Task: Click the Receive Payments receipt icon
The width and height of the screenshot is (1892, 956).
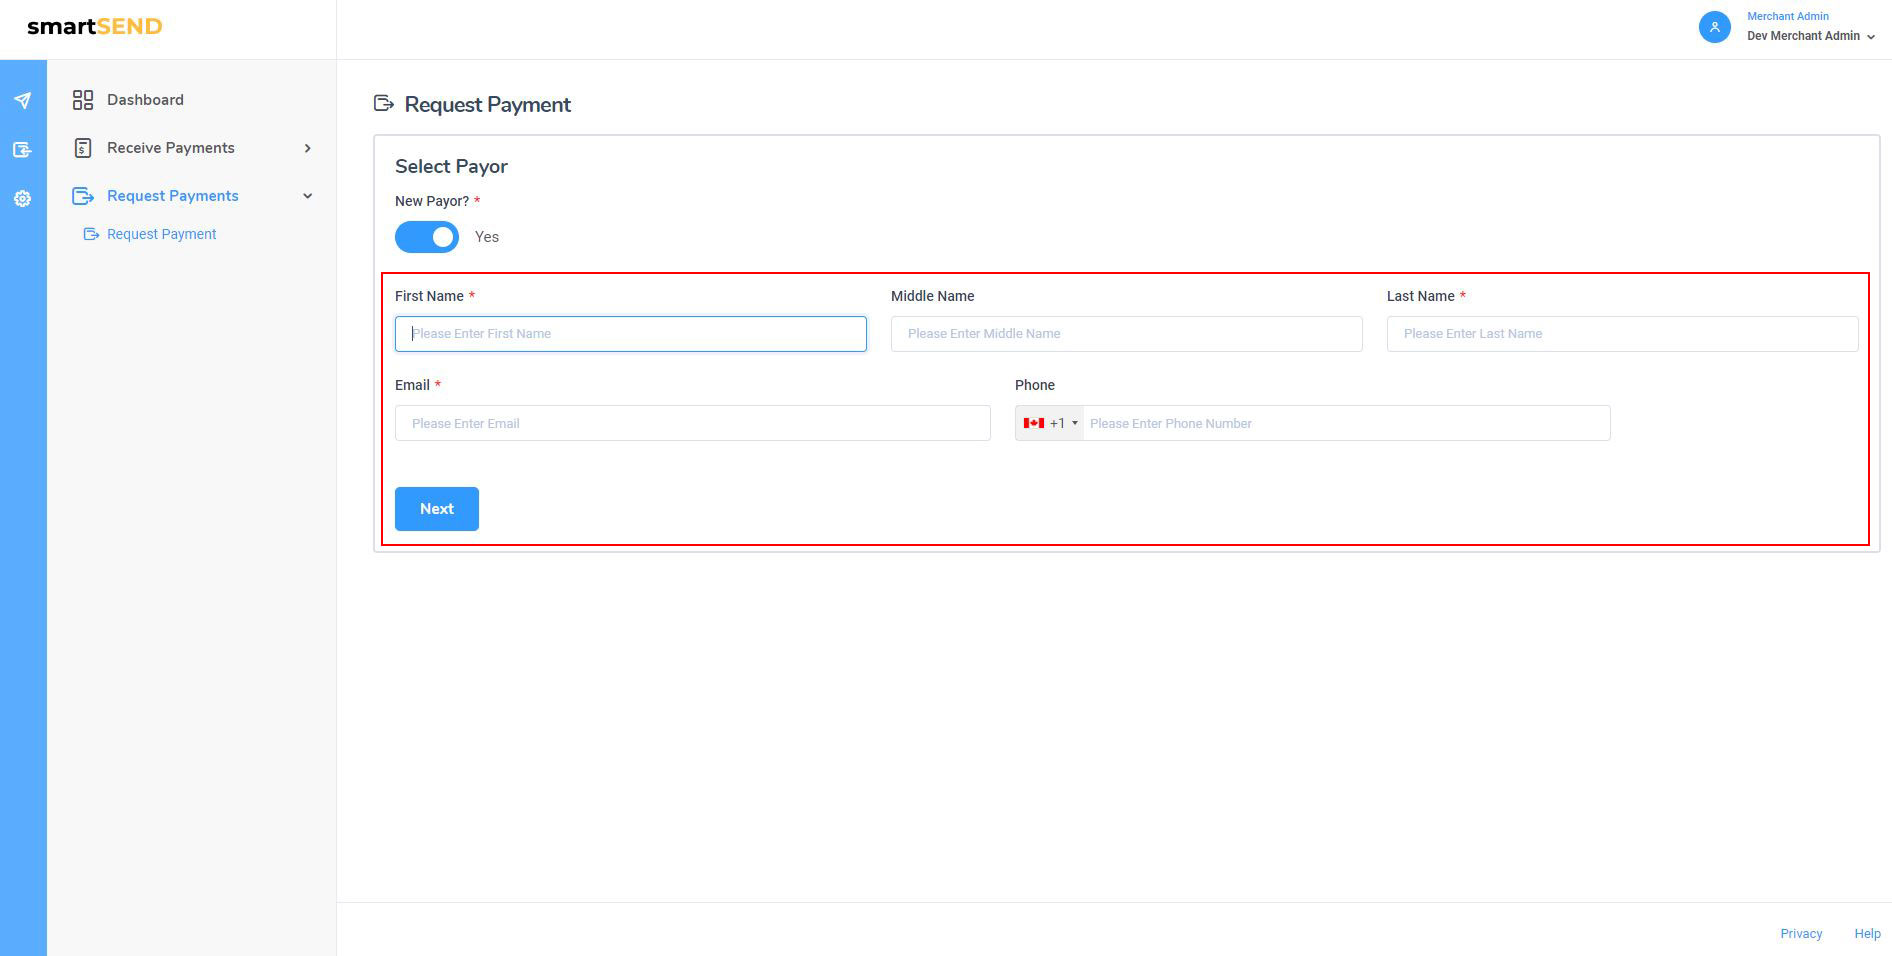Action: pos(83,148)
